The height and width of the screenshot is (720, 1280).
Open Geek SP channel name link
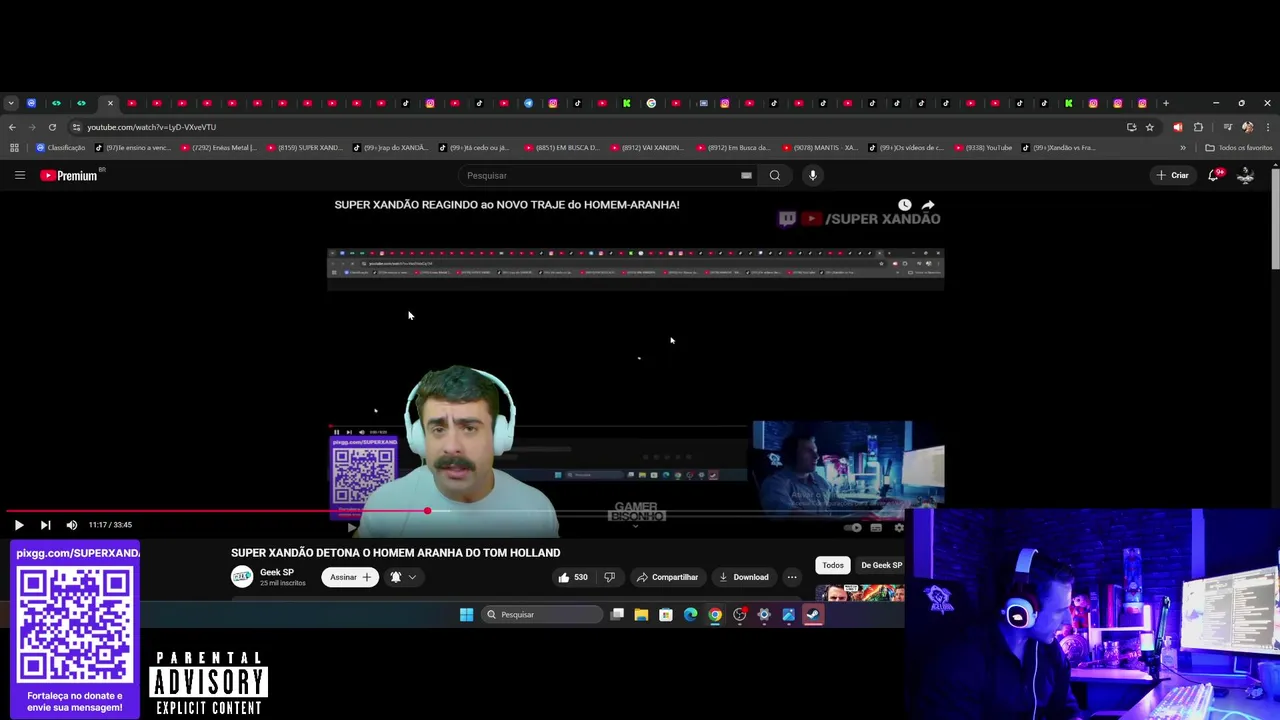[277, 572]
